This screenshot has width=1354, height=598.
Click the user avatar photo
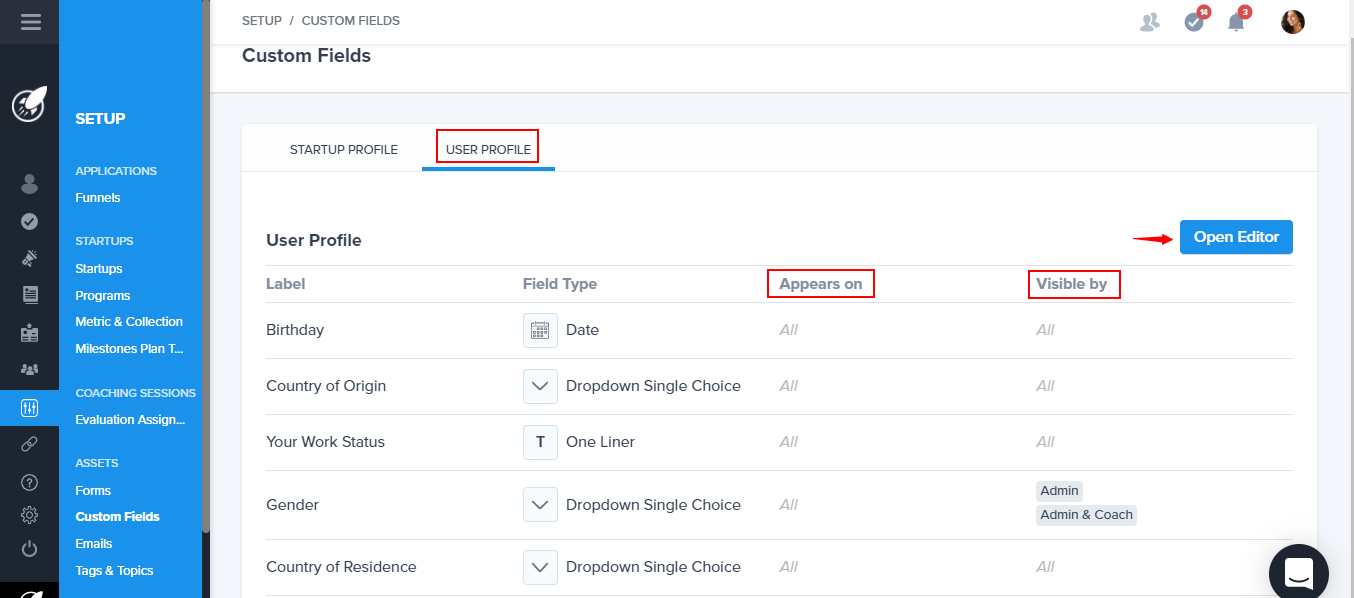1293,22
